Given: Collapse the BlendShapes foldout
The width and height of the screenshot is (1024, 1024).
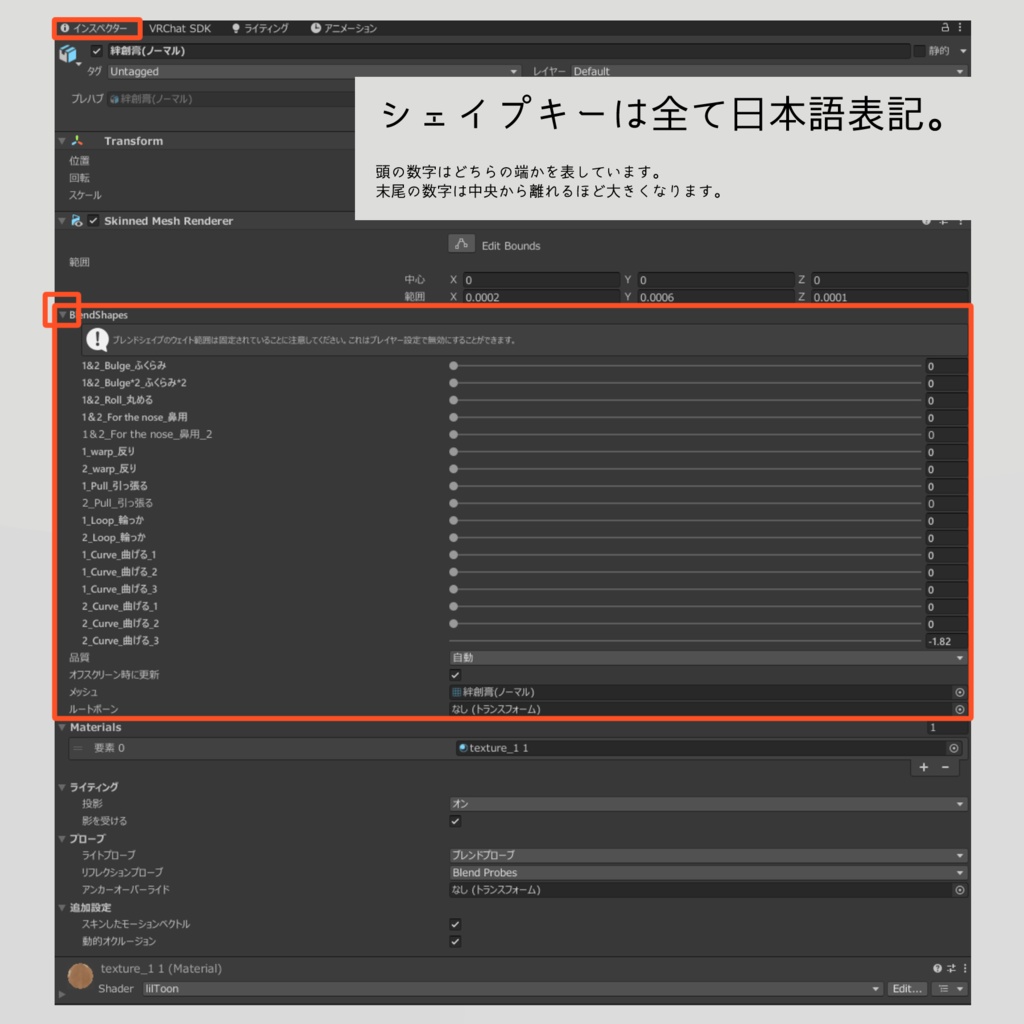Looking at the screenshot, I should point(63,315).
